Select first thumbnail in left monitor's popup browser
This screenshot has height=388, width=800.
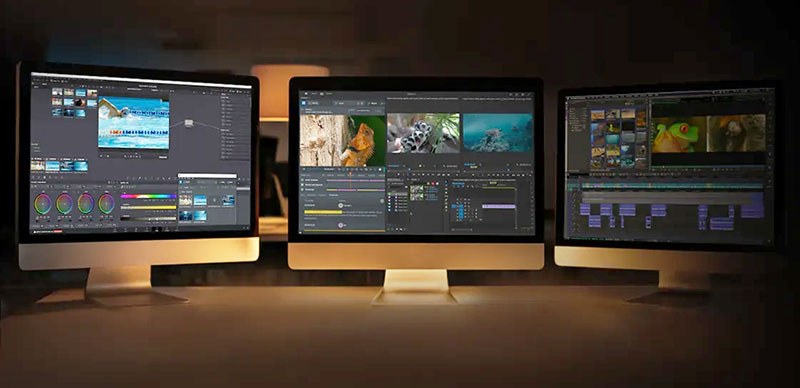pos(186,200)
